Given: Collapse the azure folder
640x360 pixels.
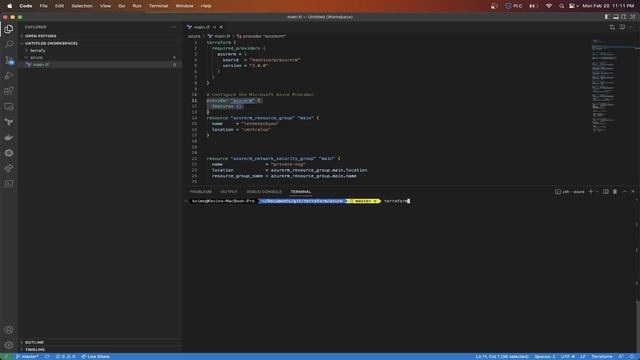Looking at the screenshot, I should click(36, 58).
